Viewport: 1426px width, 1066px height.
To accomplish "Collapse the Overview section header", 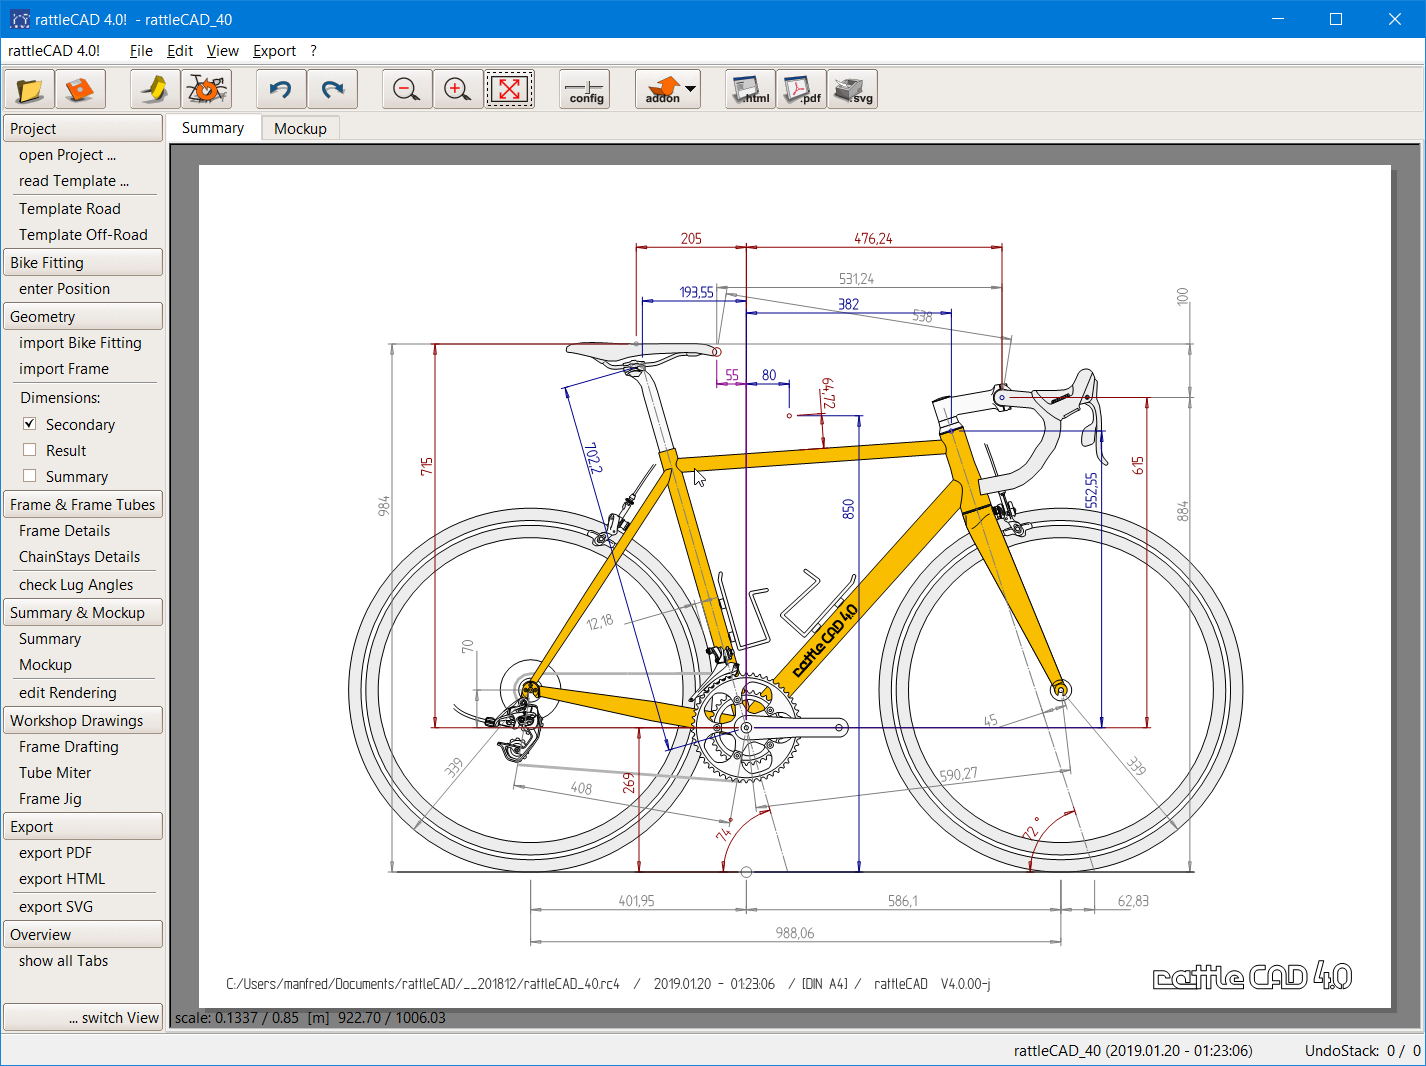I will click(x=83, y=934).
